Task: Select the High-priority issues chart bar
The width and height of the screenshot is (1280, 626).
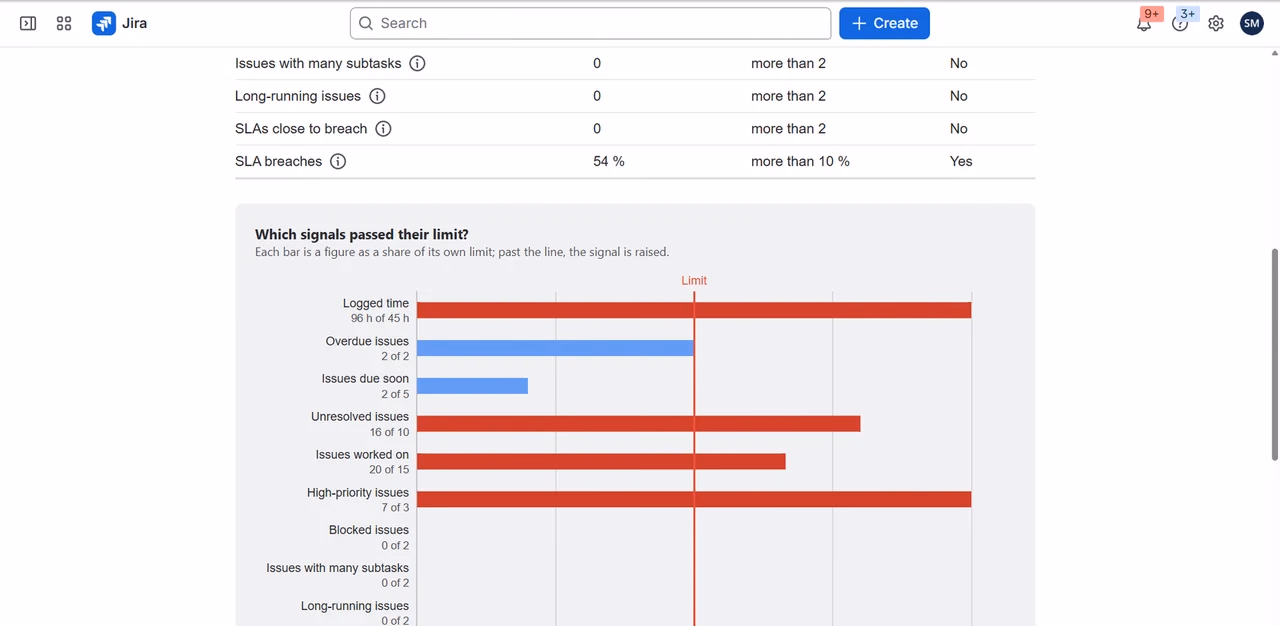Action: tap(694, 499)
